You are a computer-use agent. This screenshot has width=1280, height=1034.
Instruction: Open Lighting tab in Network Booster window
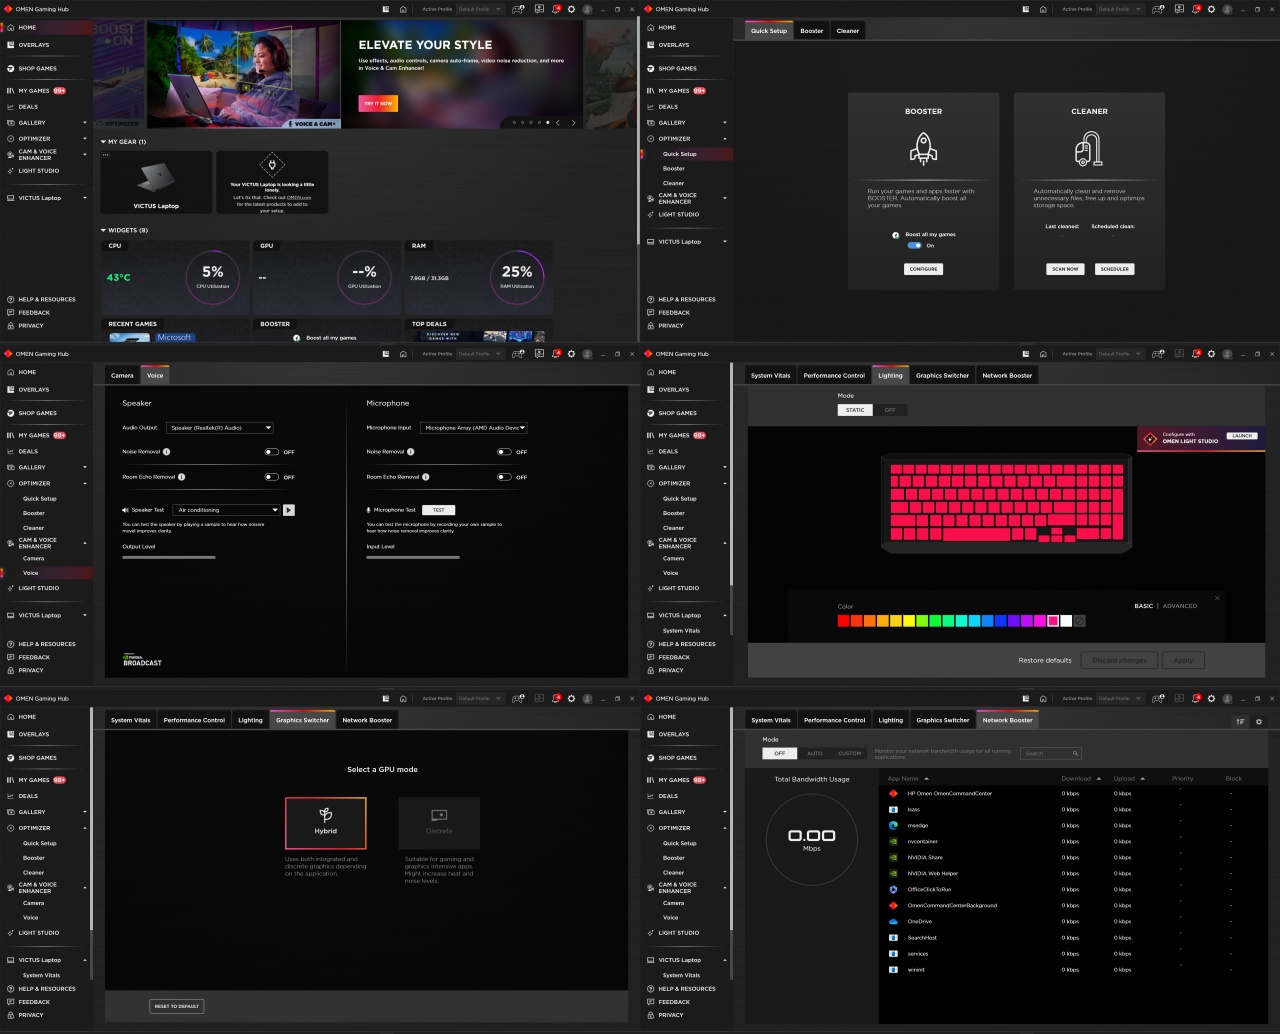pyautogui.click(x=890, y=720)
